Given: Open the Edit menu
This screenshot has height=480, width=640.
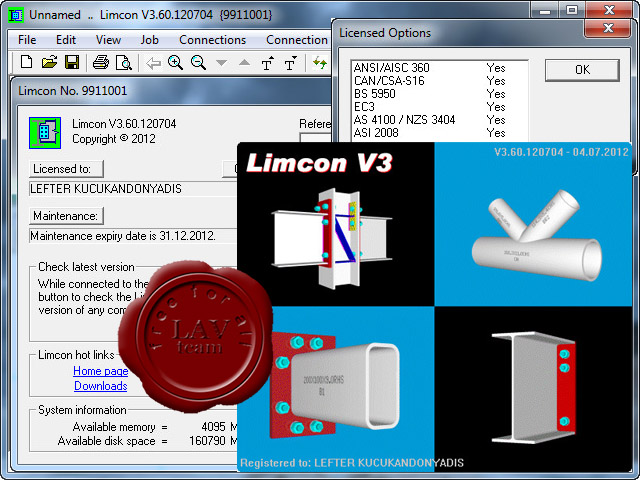Looking at the screenshot, I should [66, 40].
